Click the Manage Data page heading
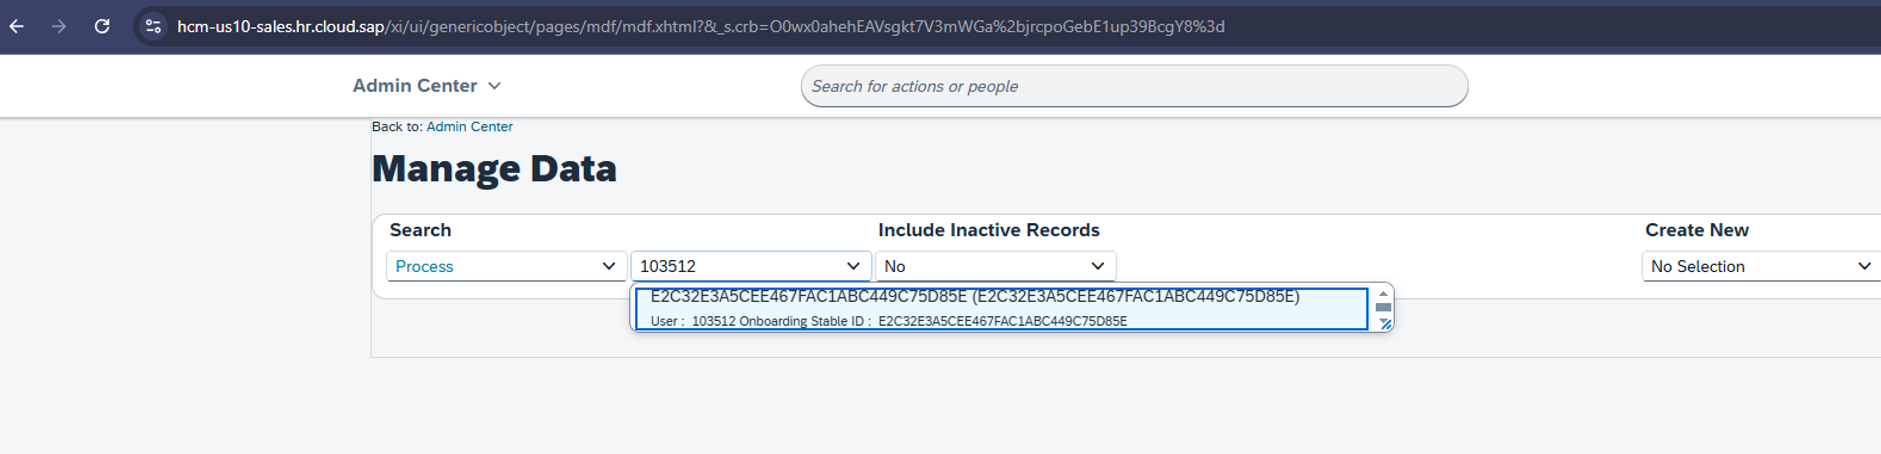 (494, 168)
